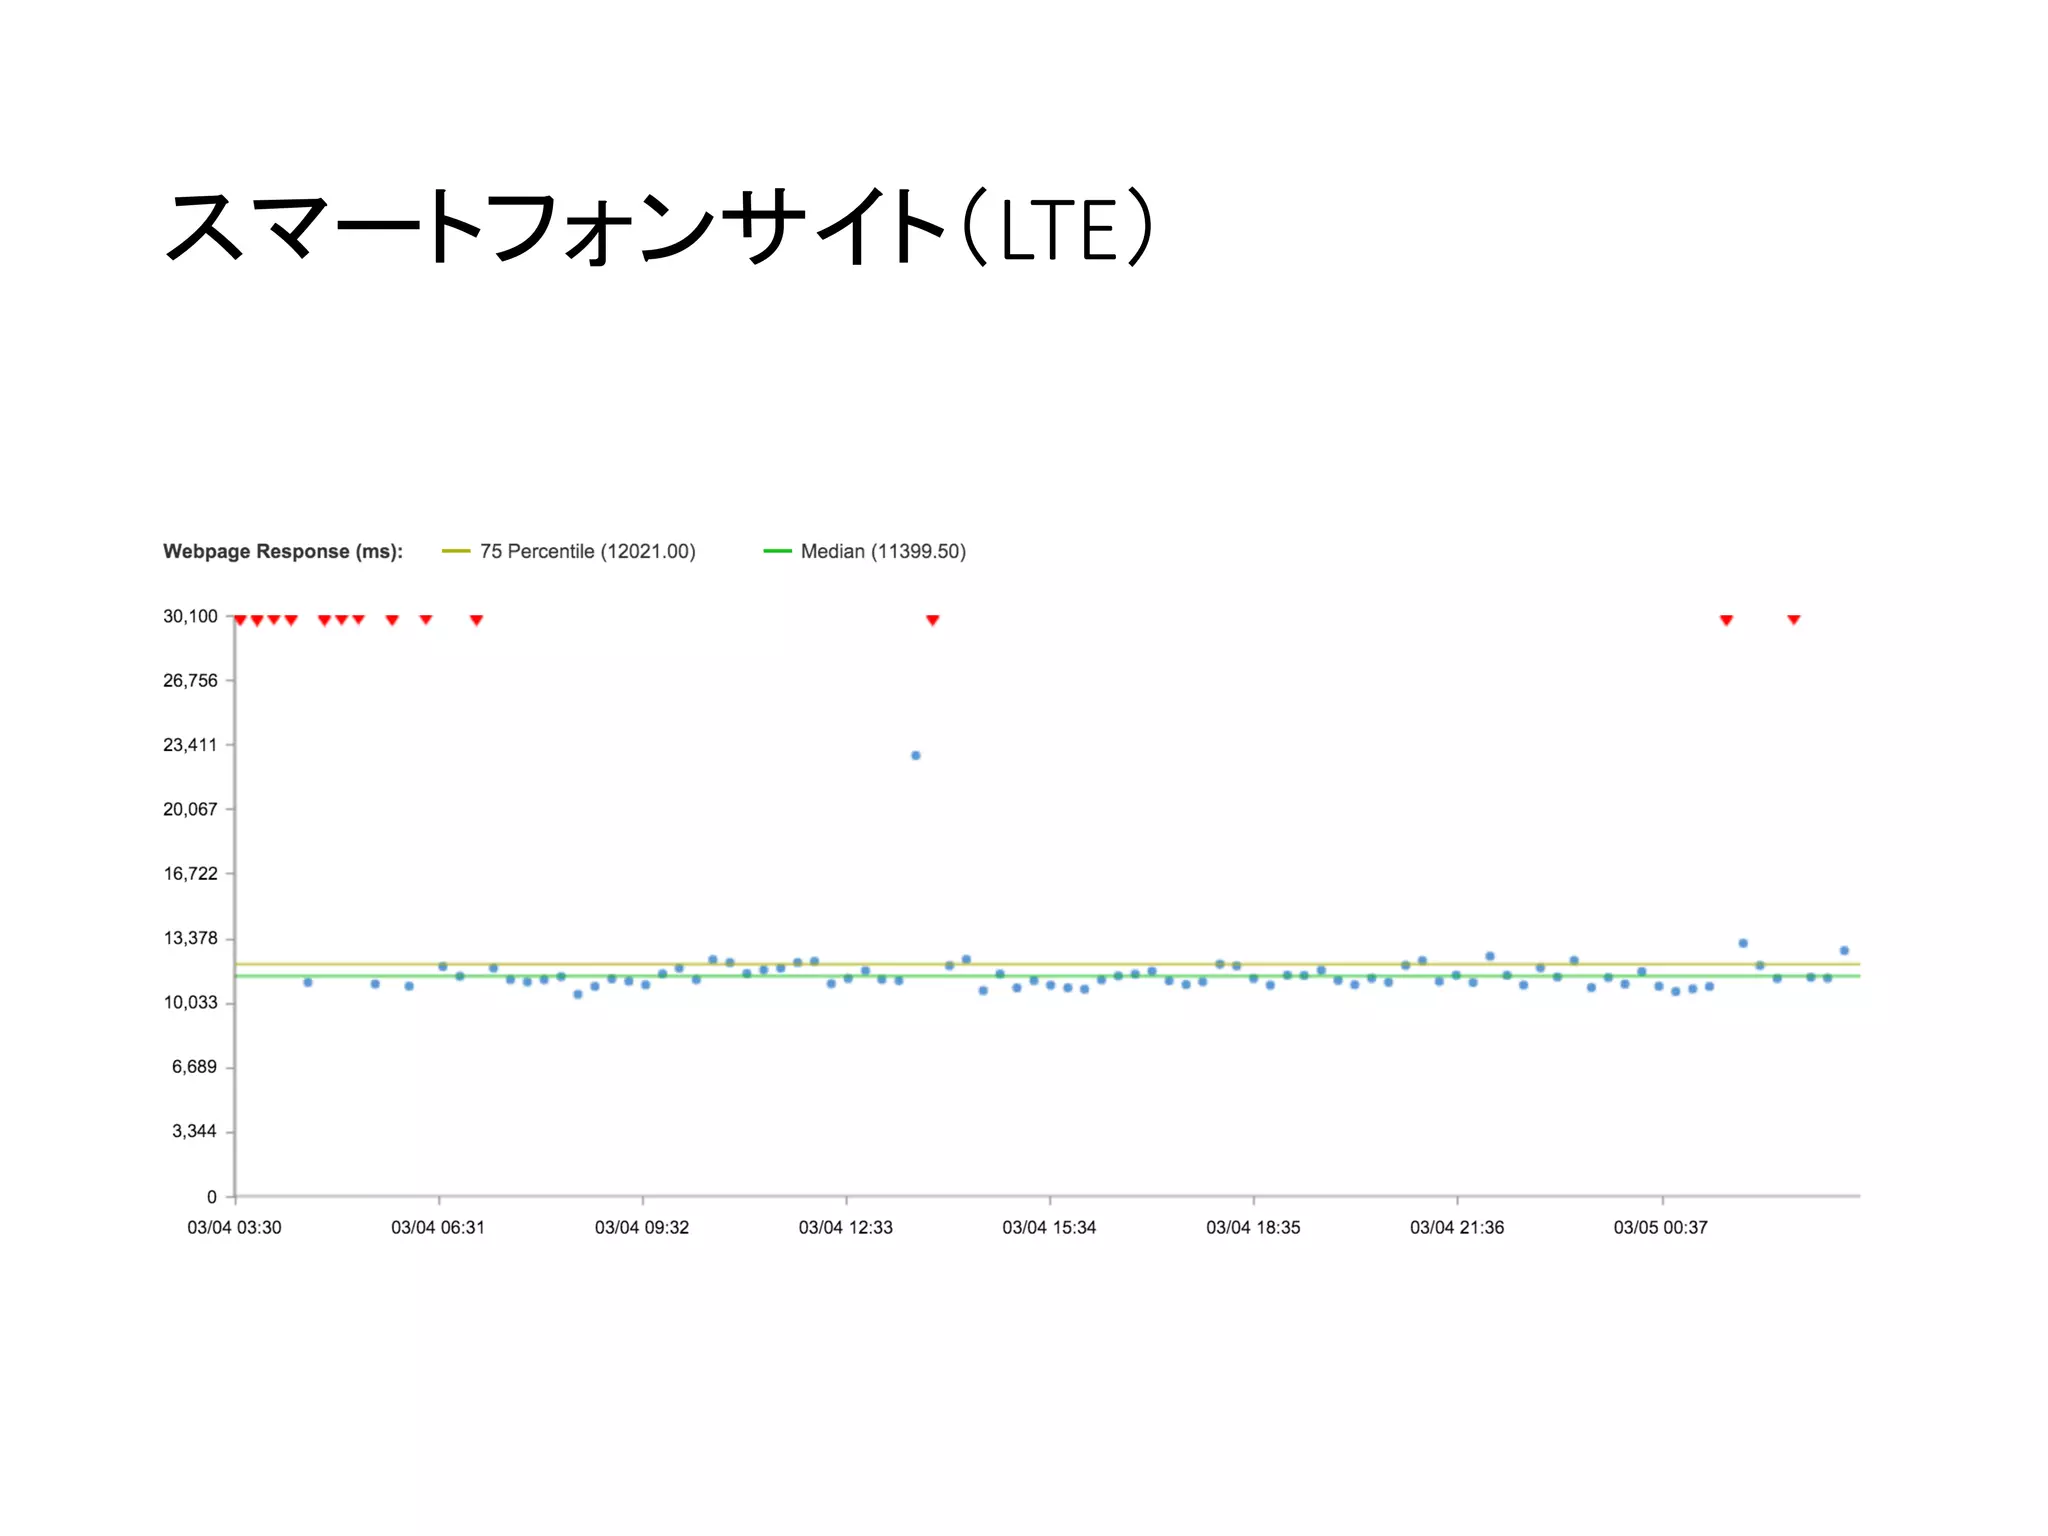Click the red triangle marker after 06:31
The height and width of the screenshot is (1536, 2048).
point(476,620)
